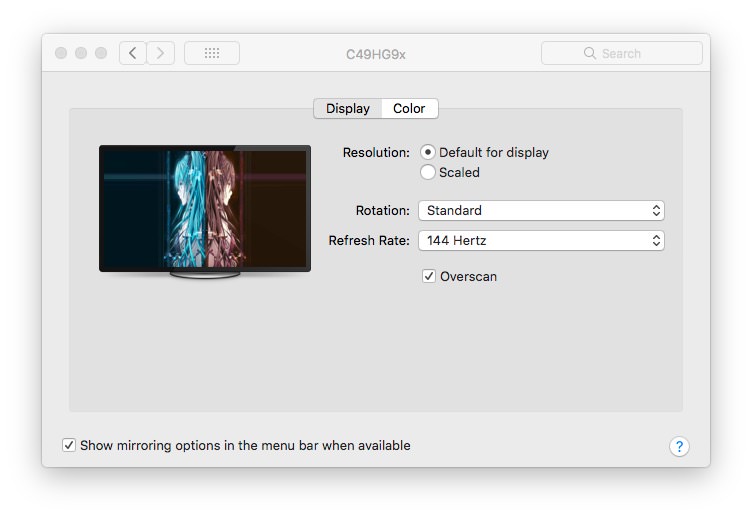
Task: Open the Rotation dropdown set to Standard
Action: [x=541, y=211]
